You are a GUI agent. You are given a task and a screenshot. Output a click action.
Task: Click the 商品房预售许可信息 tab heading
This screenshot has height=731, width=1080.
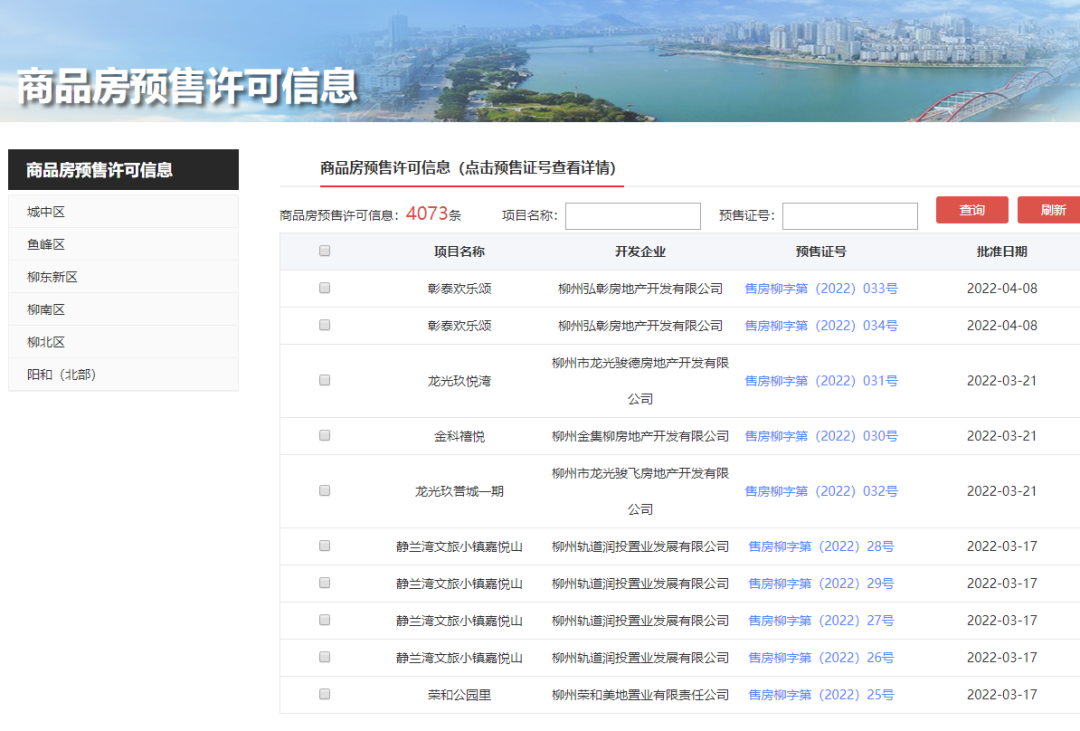467,168
